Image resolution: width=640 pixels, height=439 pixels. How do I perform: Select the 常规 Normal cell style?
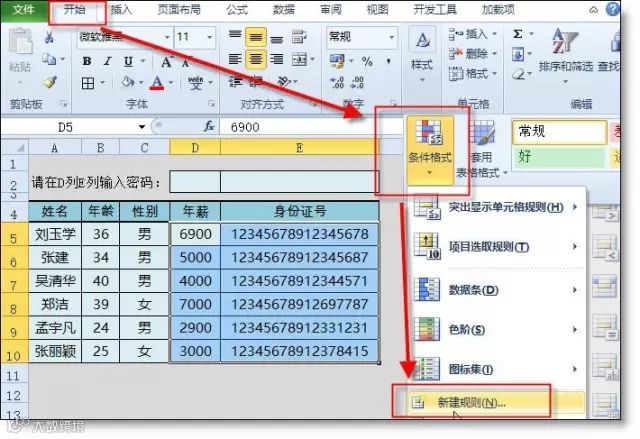(x=559, y=132)
